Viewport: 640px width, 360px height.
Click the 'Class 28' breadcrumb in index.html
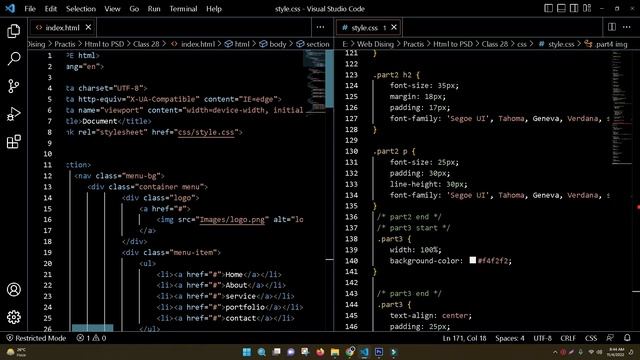[146, 44]
